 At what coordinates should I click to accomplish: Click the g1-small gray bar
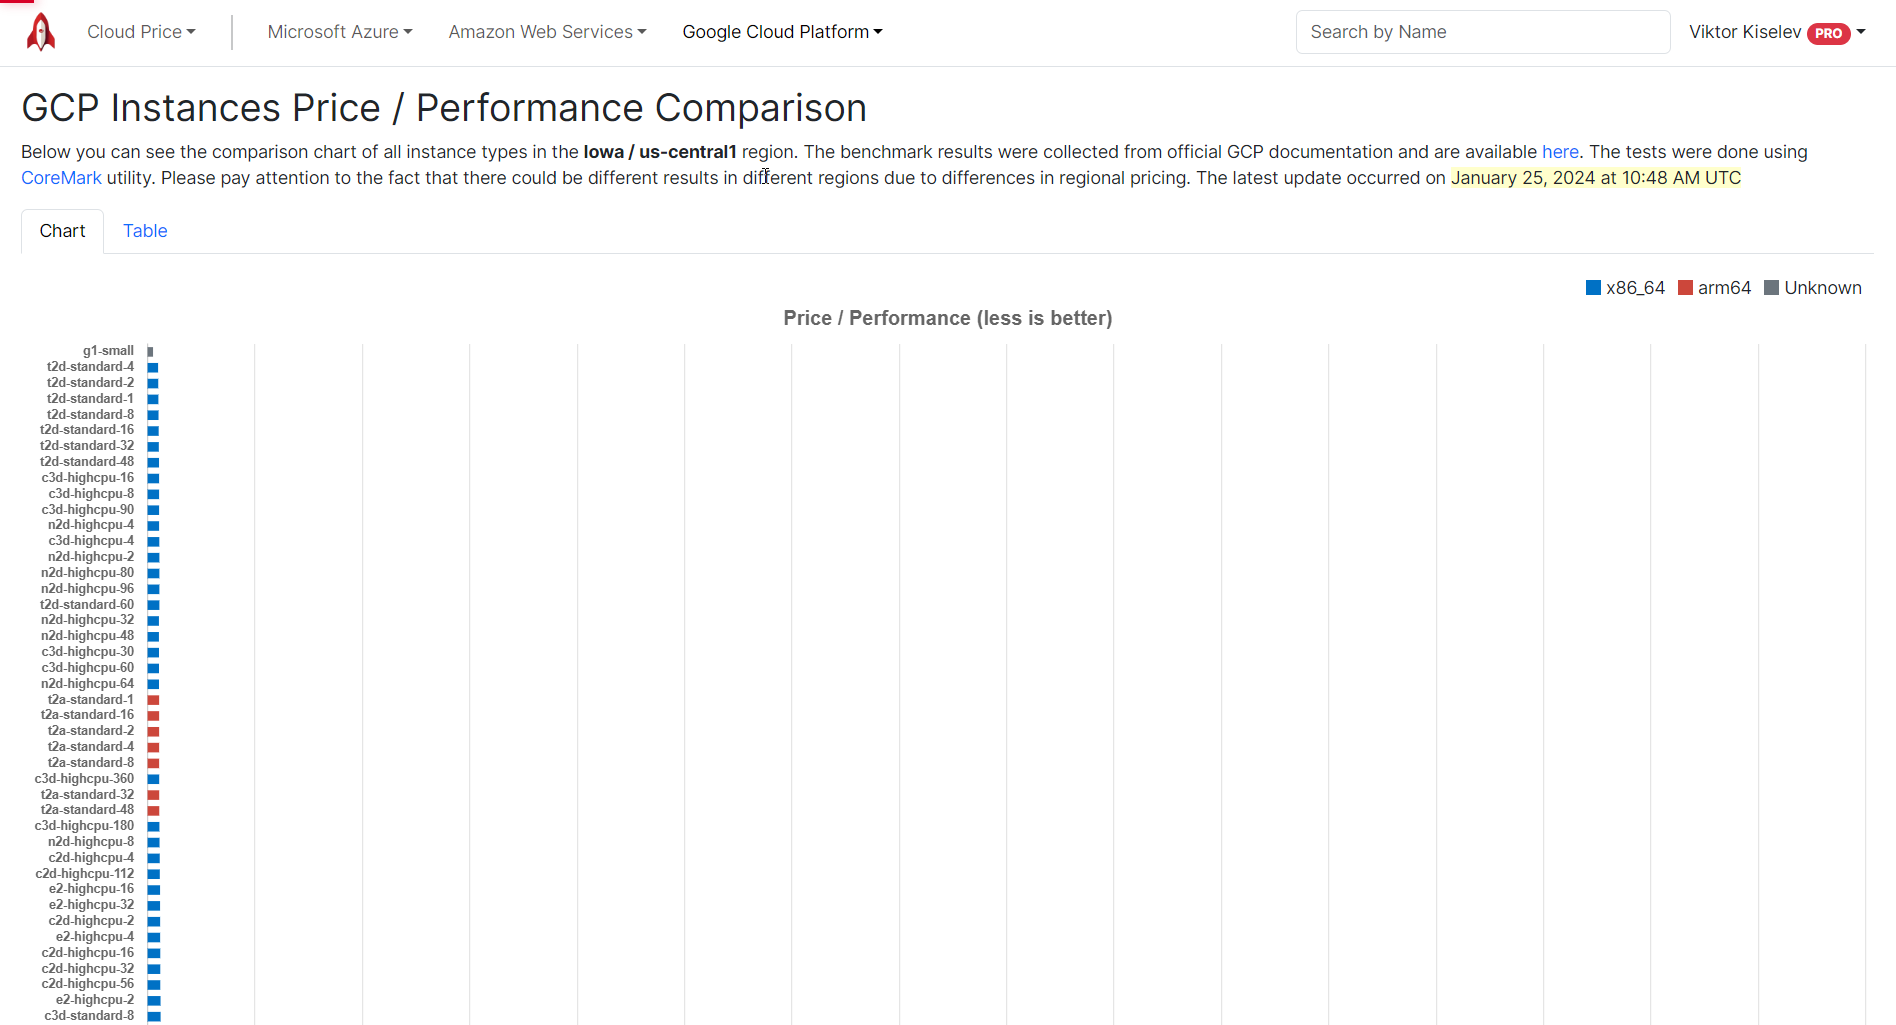[150, 352]
